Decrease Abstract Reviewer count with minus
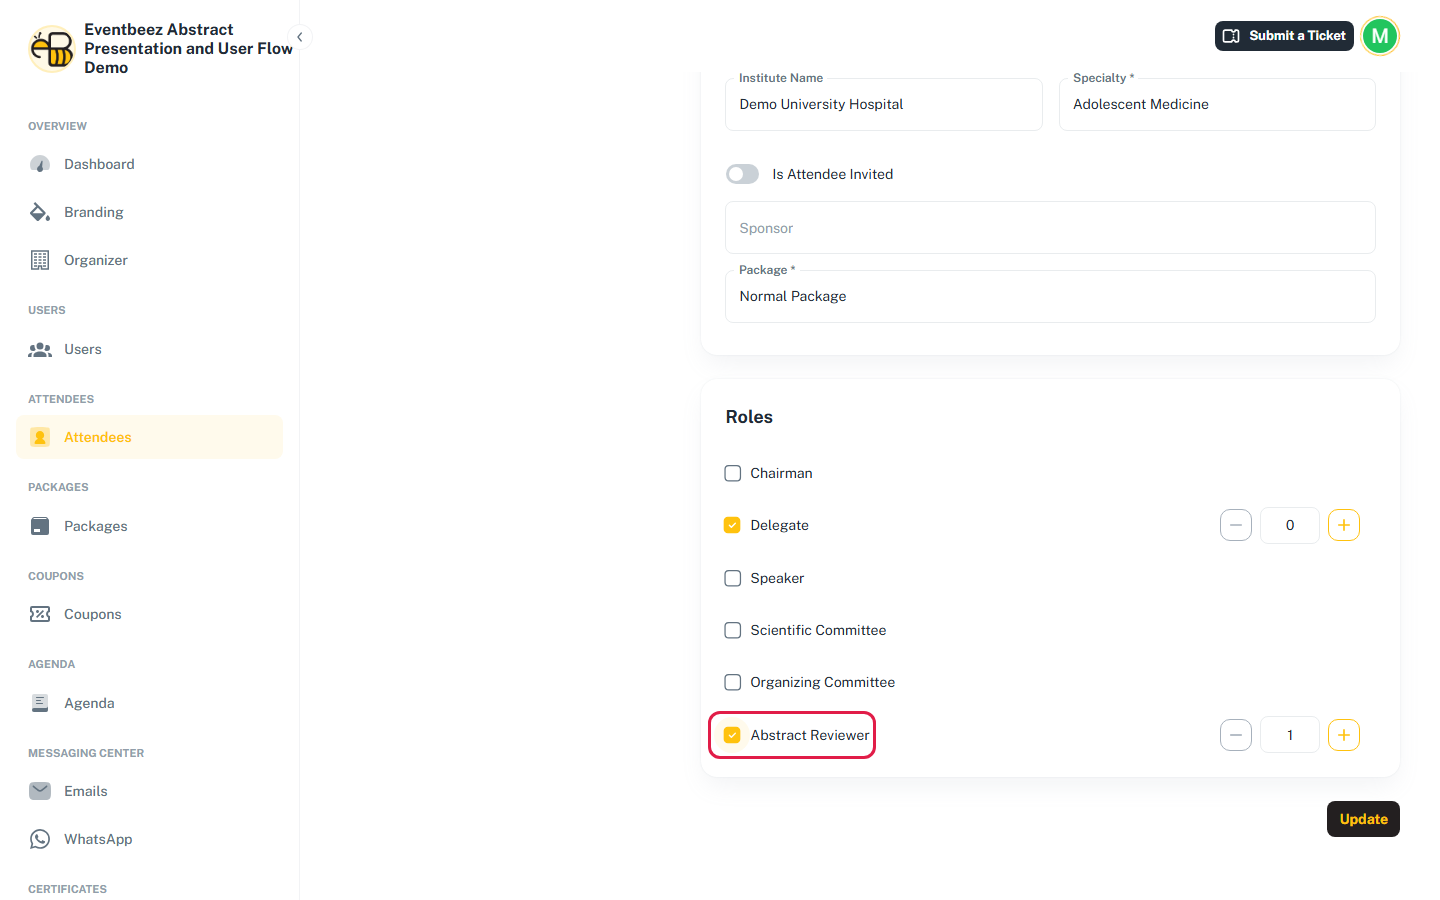Screen dimensions: 1440x900 [x=1236, y=735]
